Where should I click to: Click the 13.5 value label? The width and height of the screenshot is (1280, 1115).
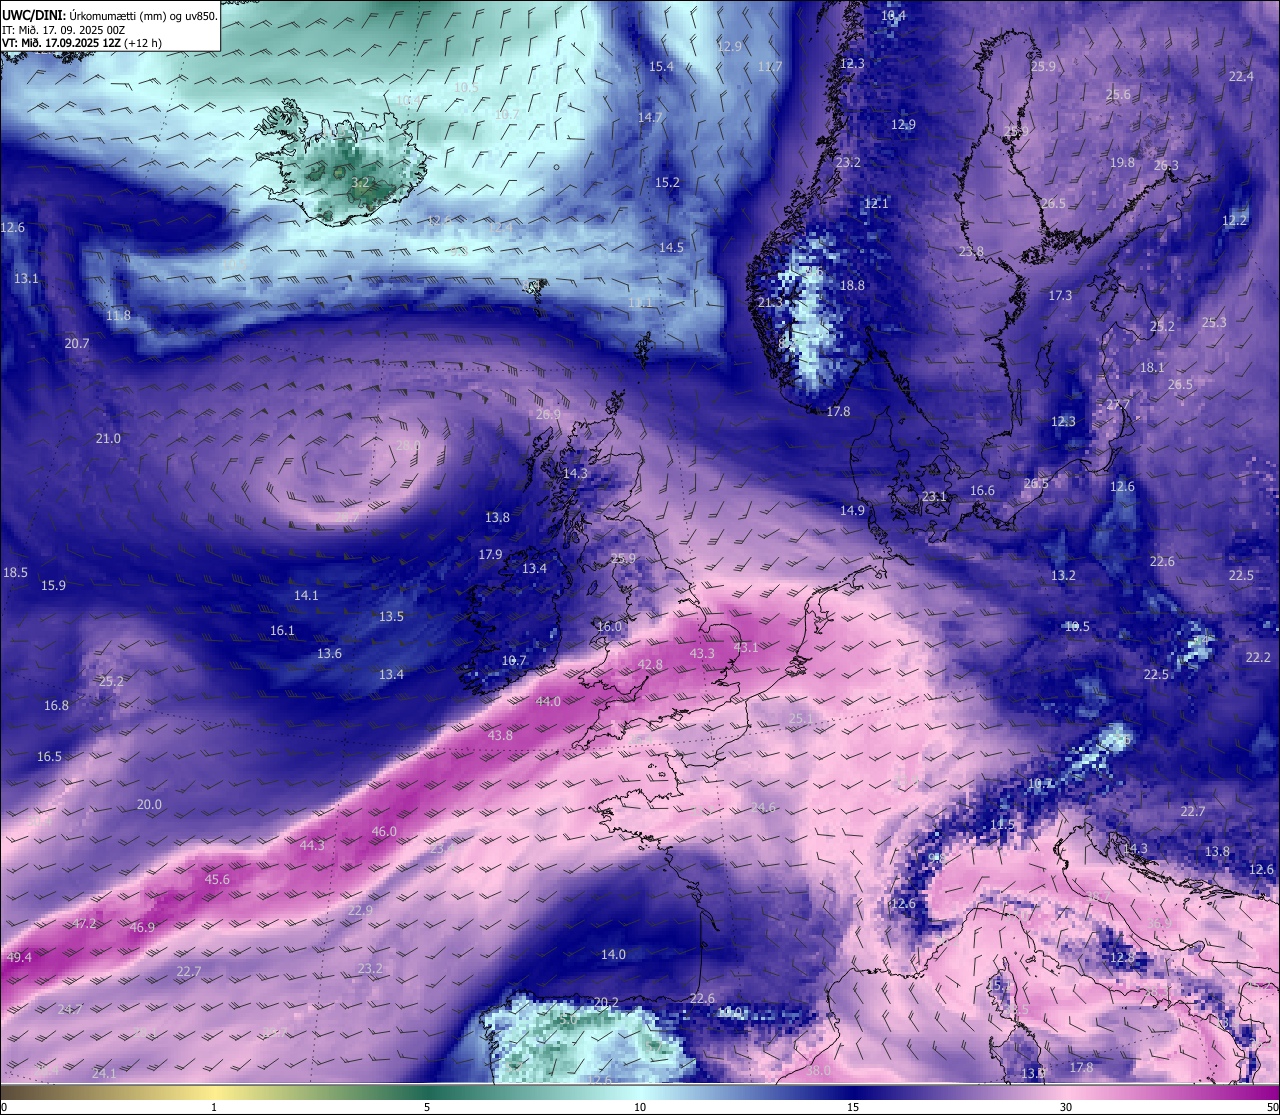point(391,616)
